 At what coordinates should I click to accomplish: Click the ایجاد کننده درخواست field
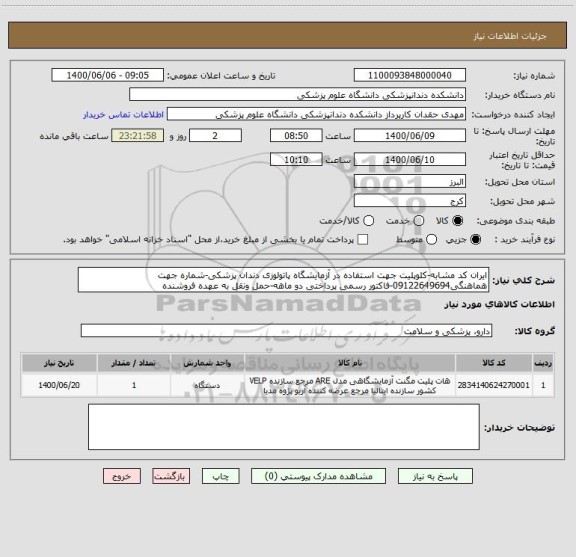coord(316,114)
